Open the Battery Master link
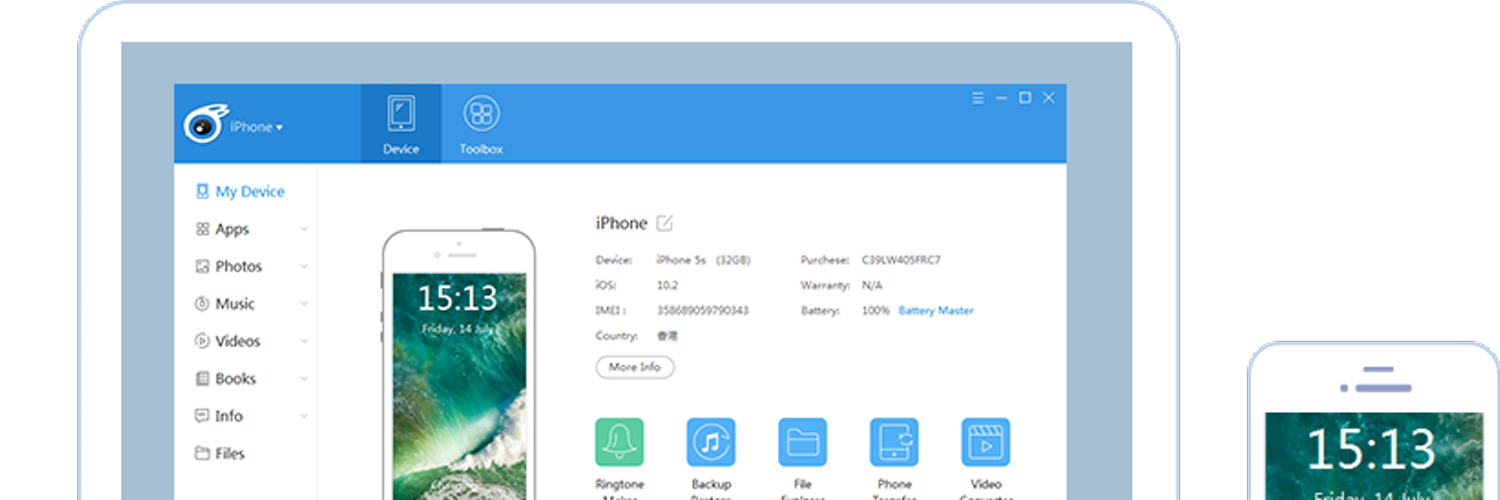Image resolution: width=1500 pixels, height=500 pixels. tap(936, 311)
